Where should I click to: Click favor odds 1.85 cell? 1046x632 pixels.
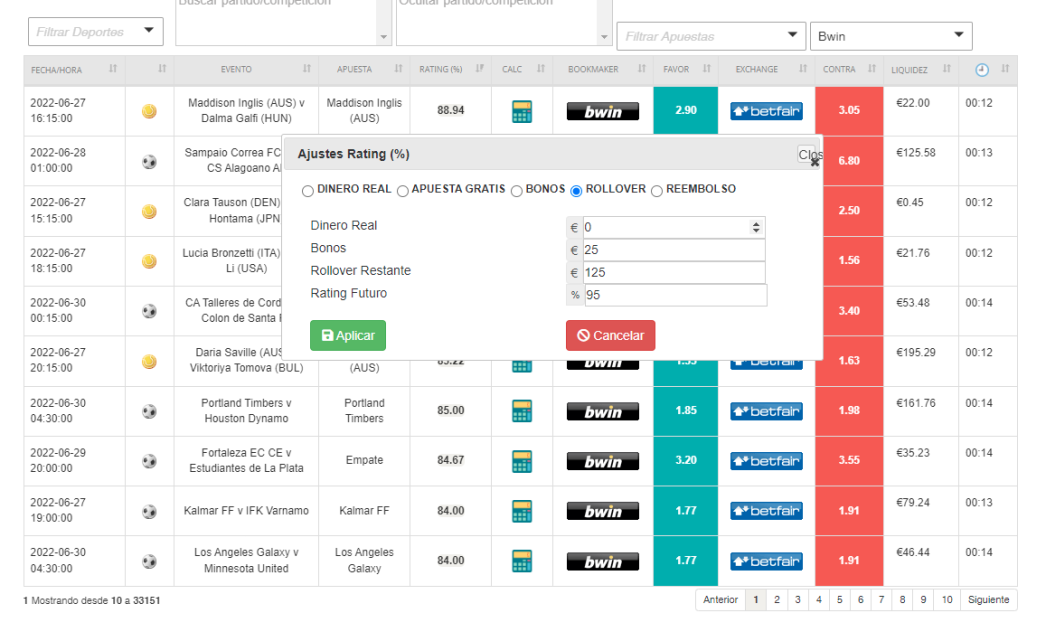pos(686,410)
